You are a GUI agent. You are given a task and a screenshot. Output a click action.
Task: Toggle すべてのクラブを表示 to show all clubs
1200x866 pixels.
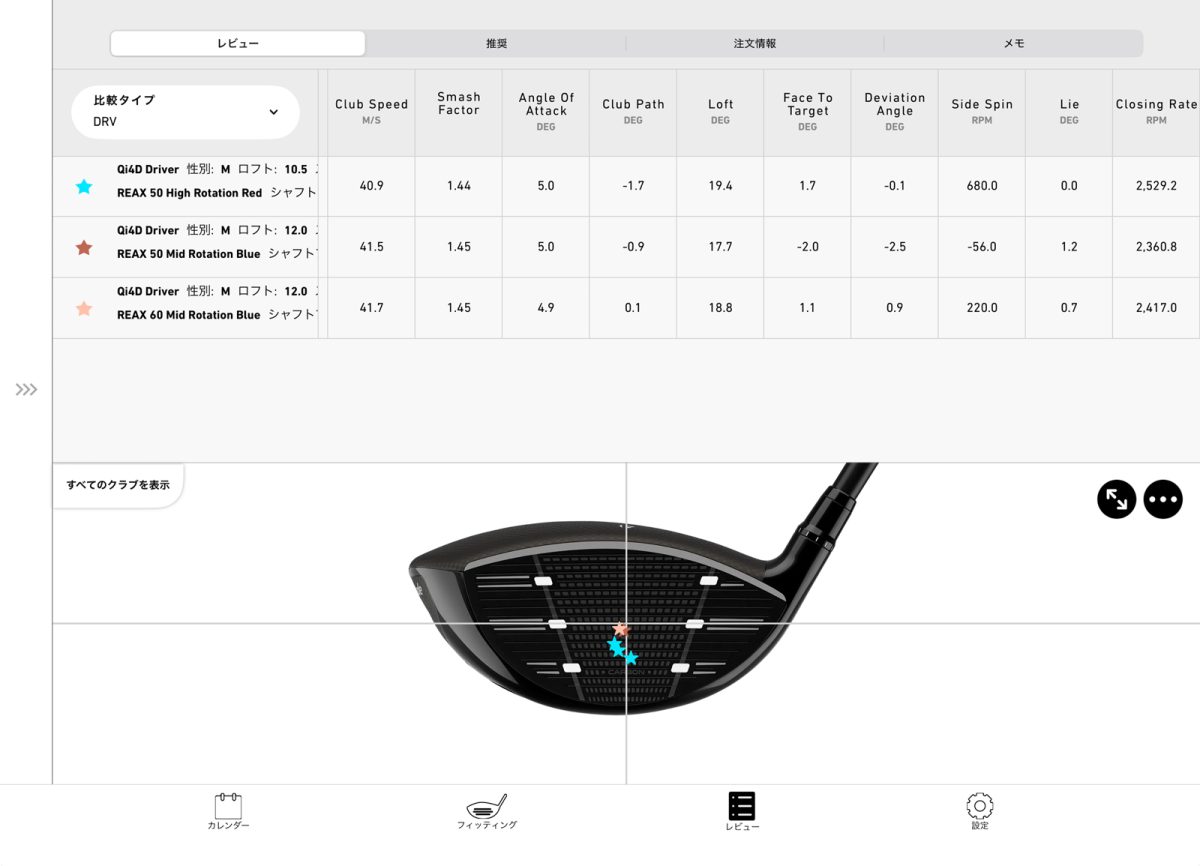click(118, 484)
